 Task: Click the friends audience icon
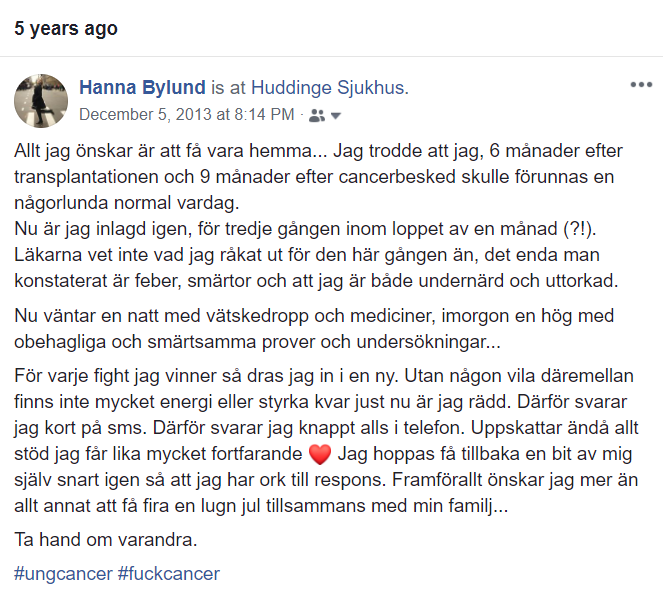(x=316, y=115)
